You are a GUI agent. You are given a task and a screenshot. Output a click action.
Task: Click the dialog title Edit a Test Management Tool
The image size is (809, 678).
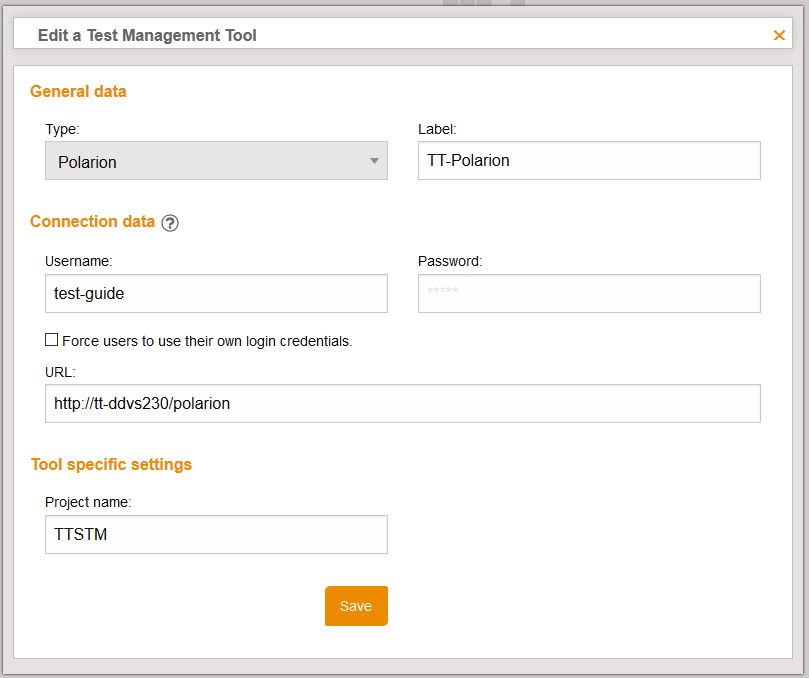pyautogui.click(x=147, y=35)
